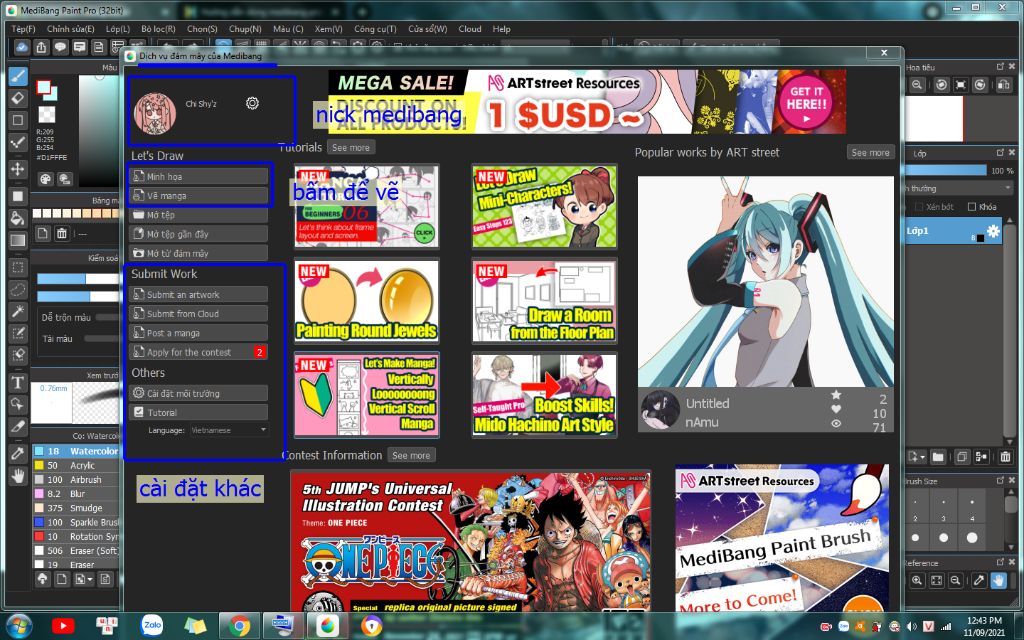Select the Watercolor brush in list

coord(76,451)
